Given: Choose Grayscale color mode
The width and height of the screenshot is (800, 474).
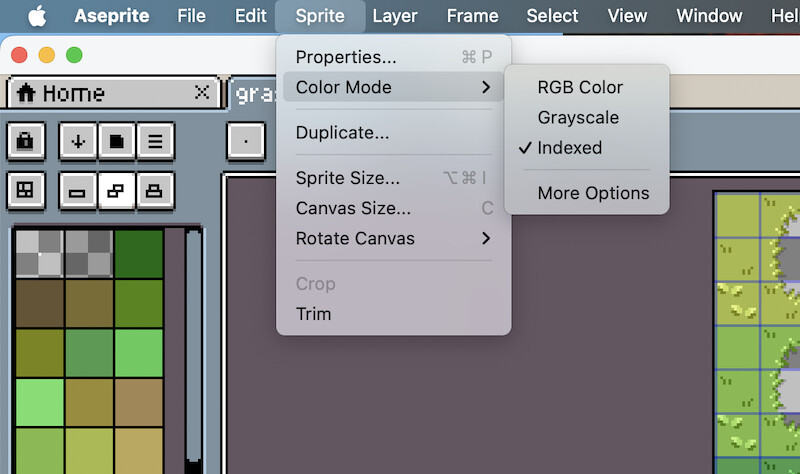Looking at the screenshot, I should click(x=578, y=117).
